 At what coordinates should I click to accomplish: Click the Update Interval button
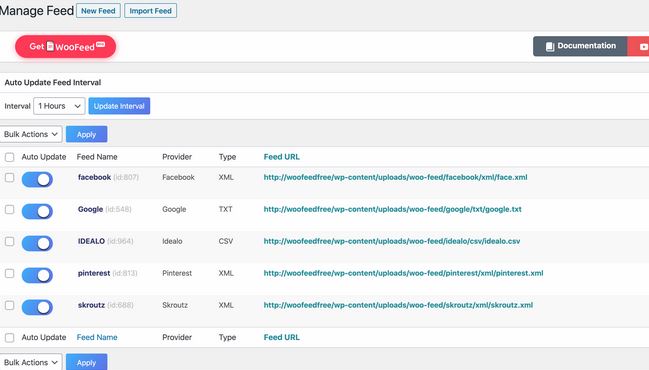pyautogui.click(x=119, y=106)
